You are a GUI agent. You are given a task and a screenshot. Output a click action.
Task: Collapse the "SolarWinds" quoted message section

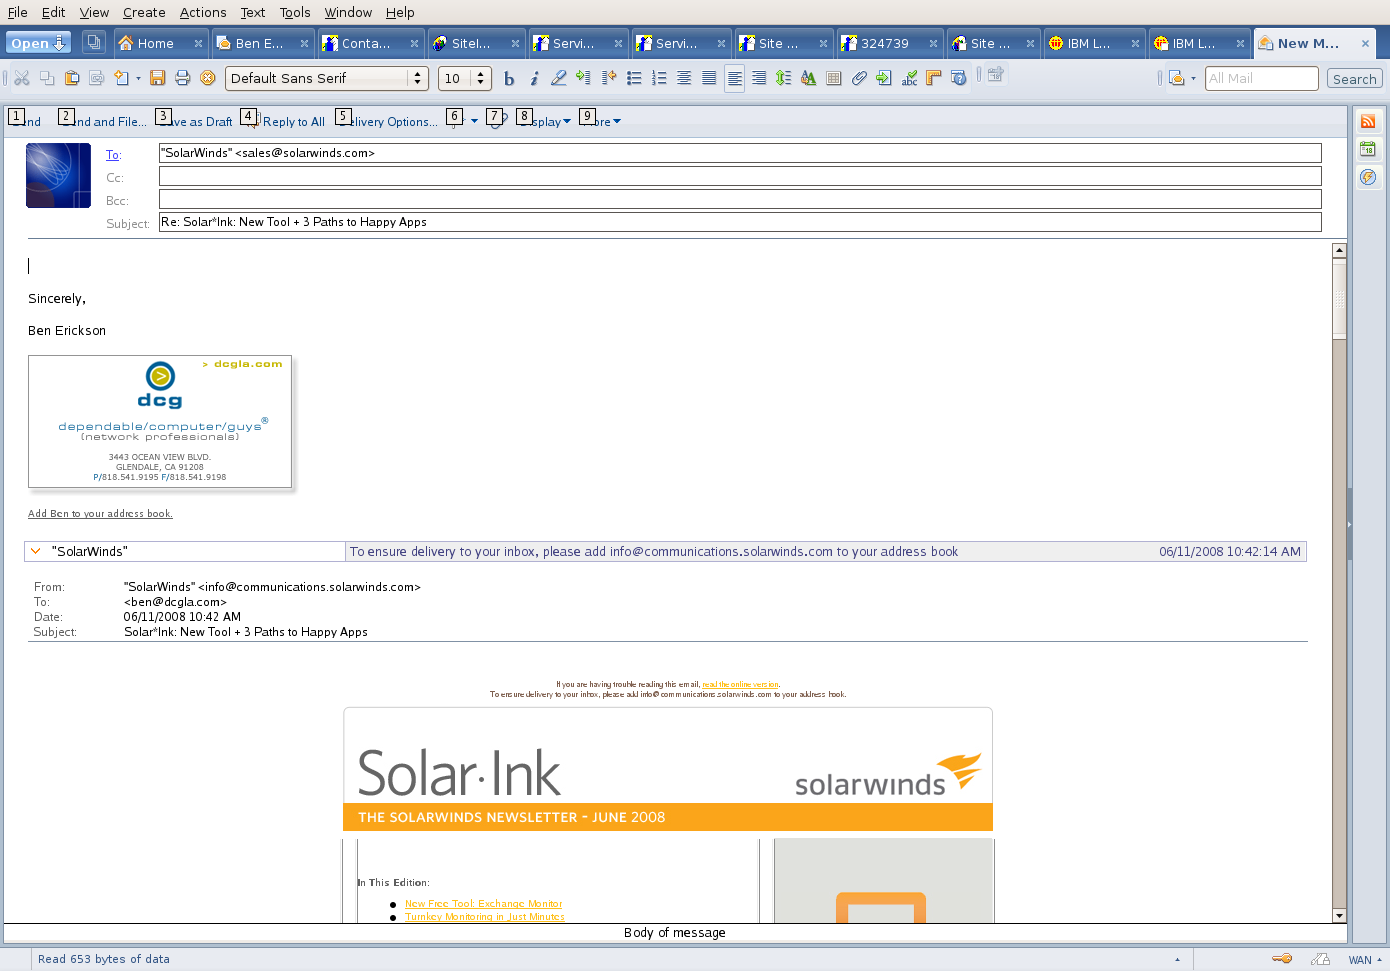pos(36,551)
